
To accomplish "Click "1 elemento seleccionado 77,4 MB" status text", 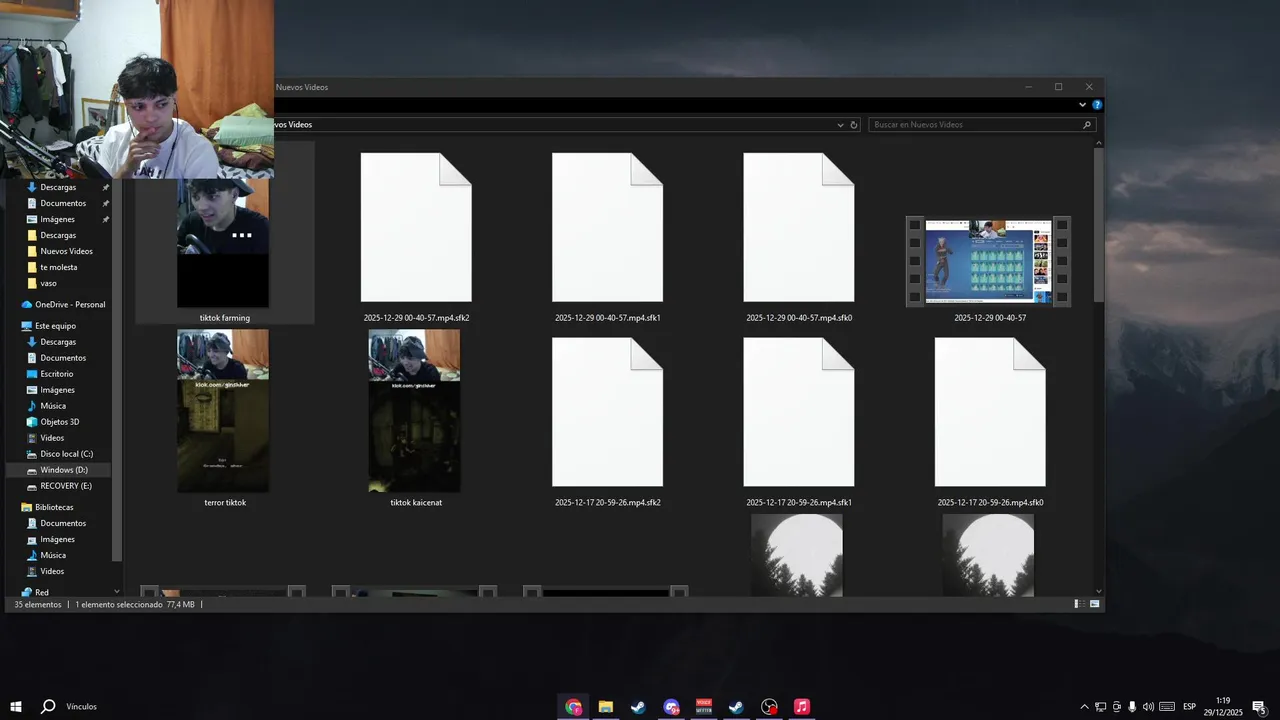I will point(135,604).
